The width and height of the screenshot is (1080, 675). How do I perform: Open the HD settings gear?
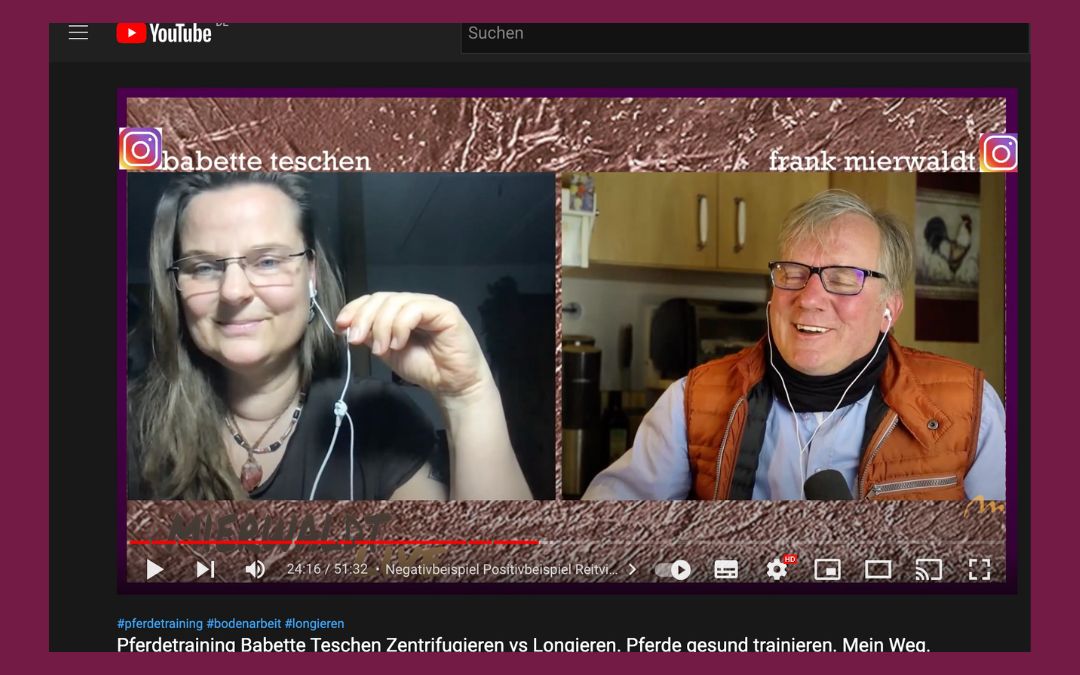click(778, 569)
